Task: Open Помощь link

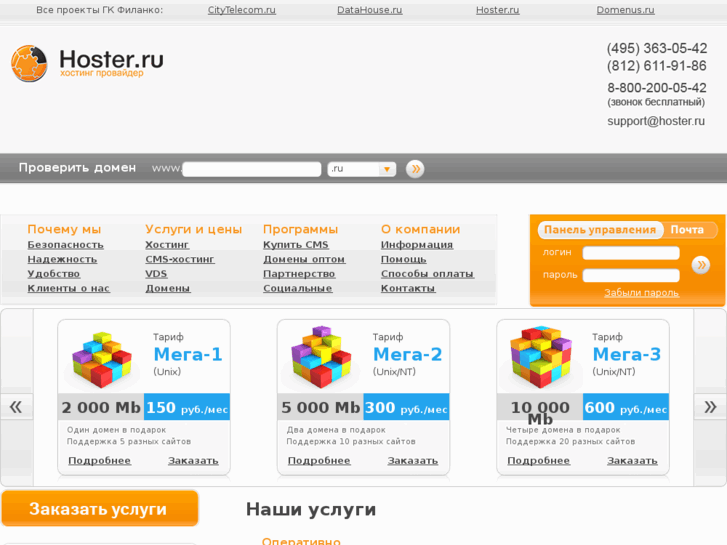Action: tap(404, 259)
